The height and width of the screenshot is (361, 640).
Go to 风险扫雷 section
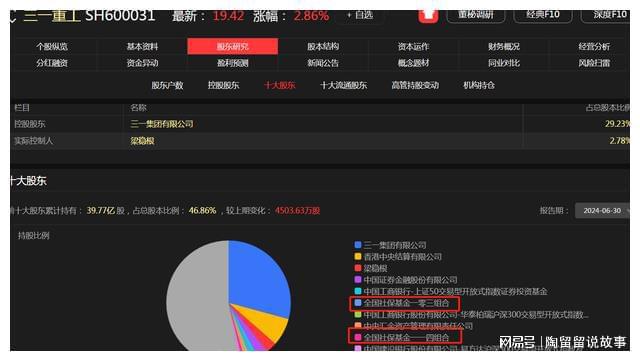coord(594,63)
